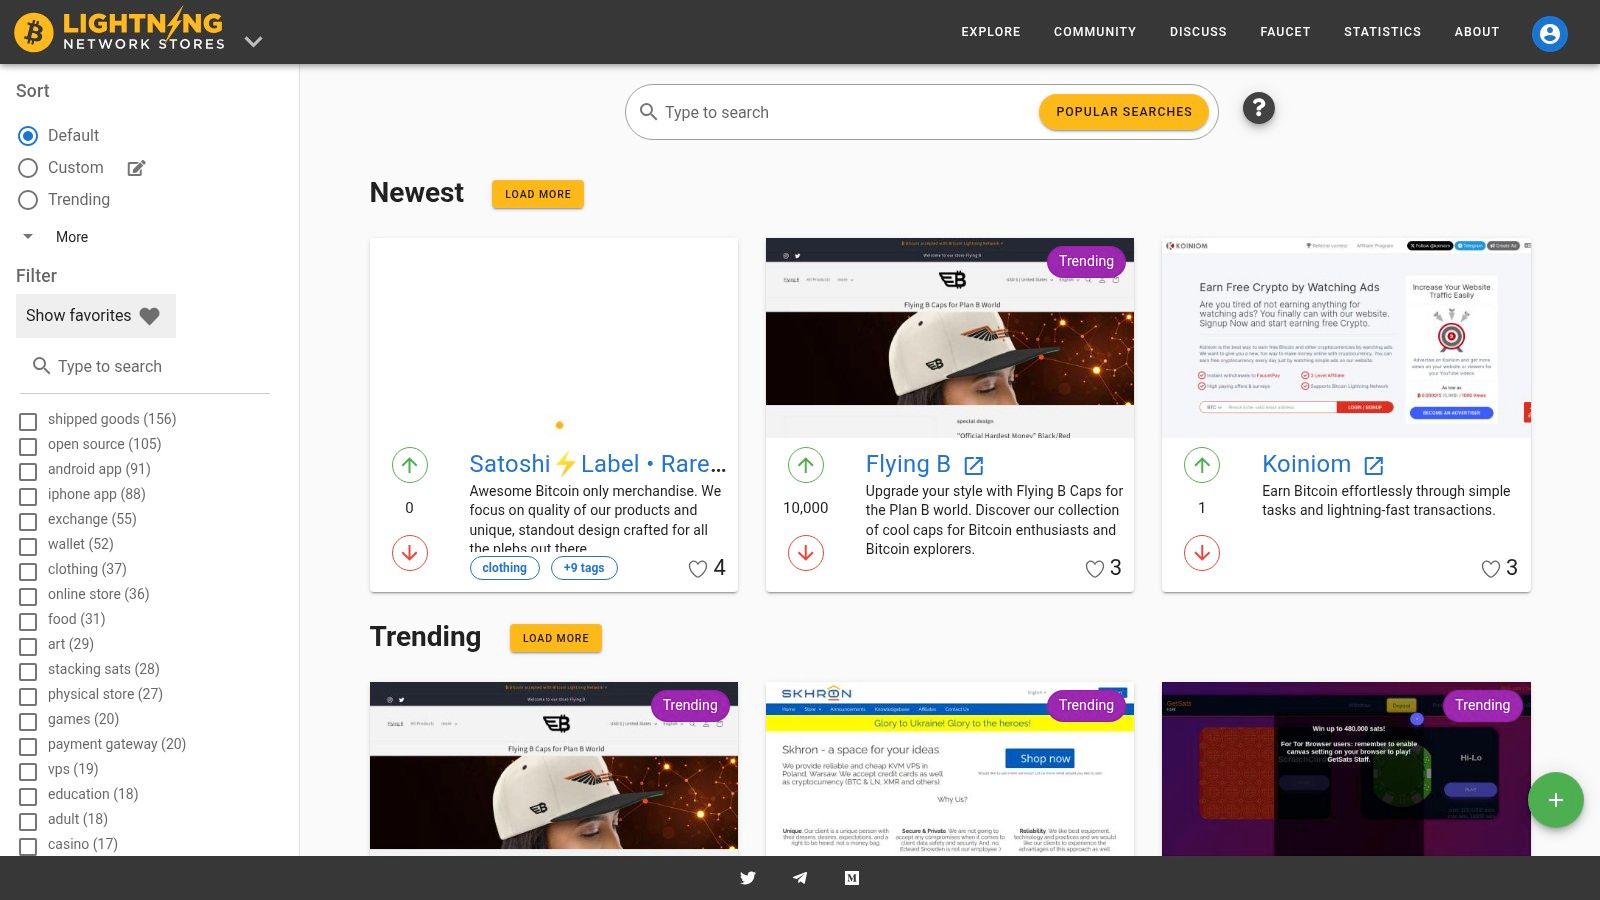Screen dimensions: 1600x900
Task: Check the iphone app filter
Action: click(x=28, y=496)
